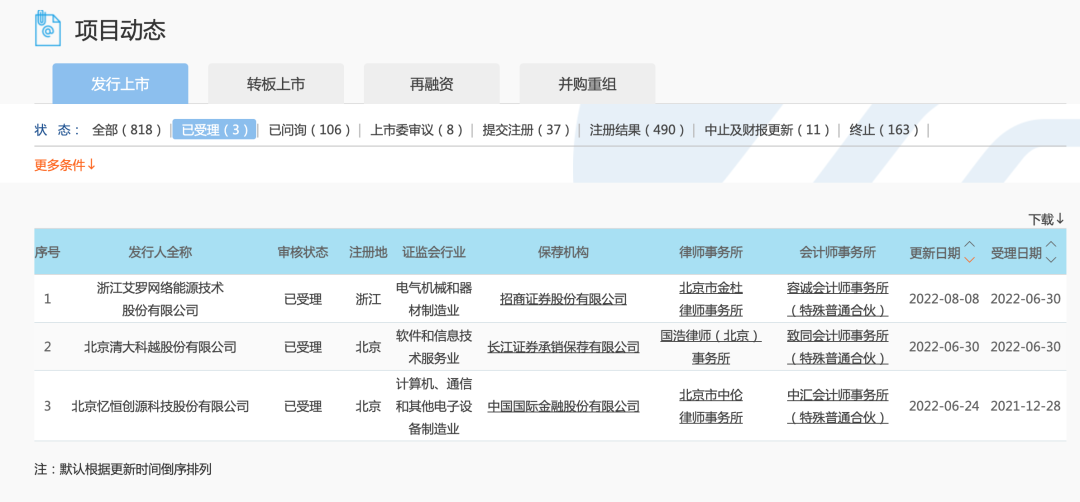1080x502 pixels.
Task: Open 中汇会计师事务所 accounting firm link
Action: coord(838,406)
